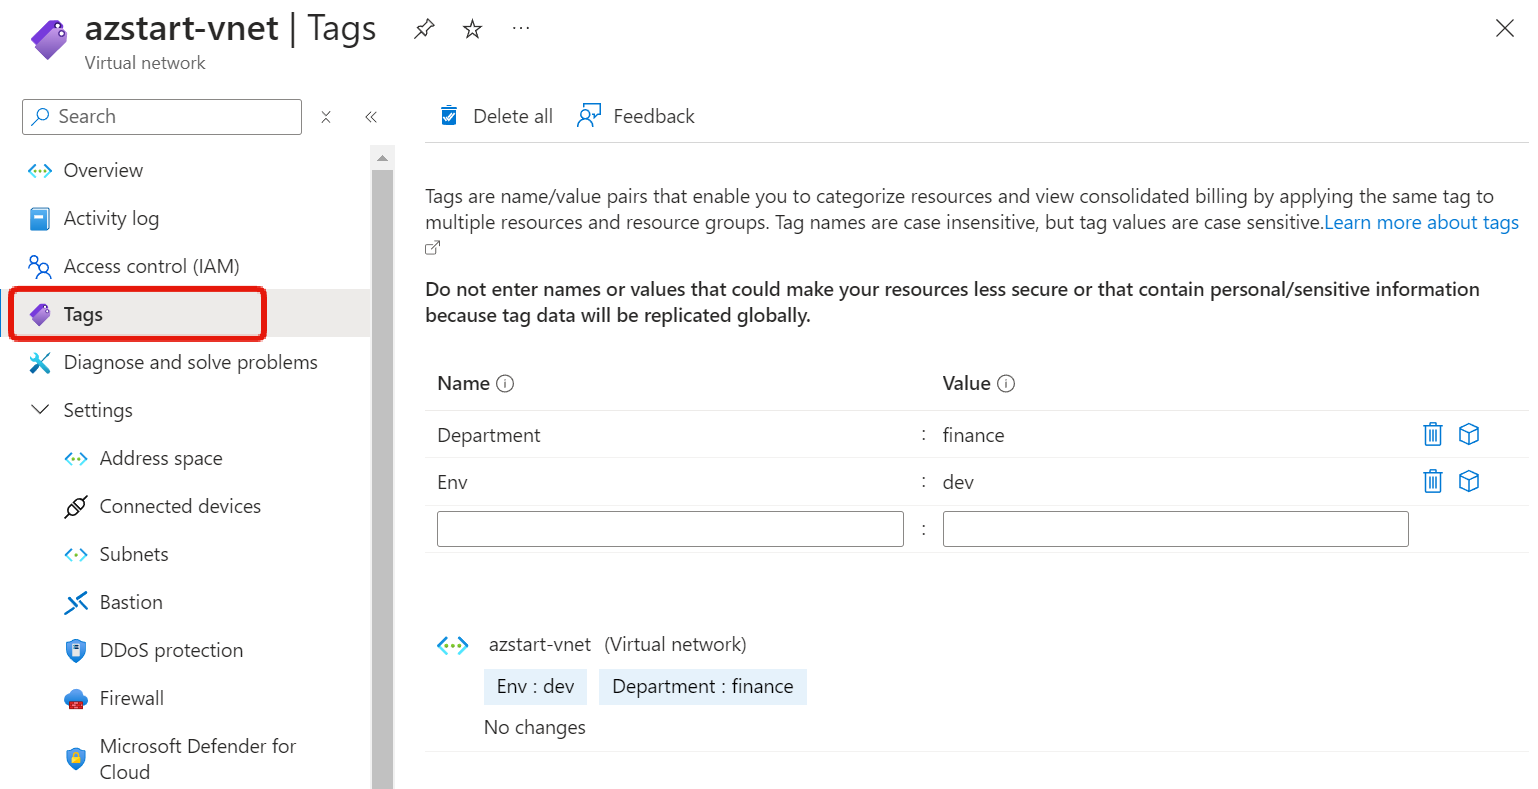Click the Name column header
The height and width of the screenshot is (789, 1538).
coord(463,384)
